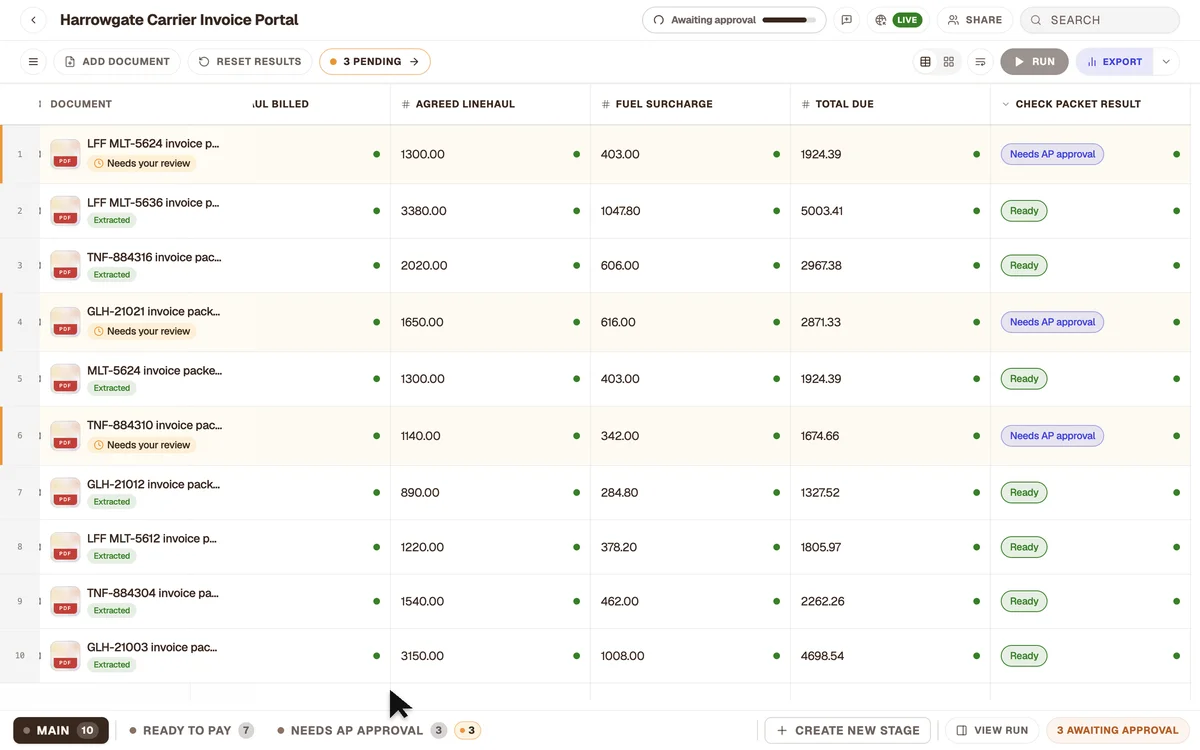Click the Export button
The height and width of the screenshot is (750, 1200).
[x=1115, y=62]
